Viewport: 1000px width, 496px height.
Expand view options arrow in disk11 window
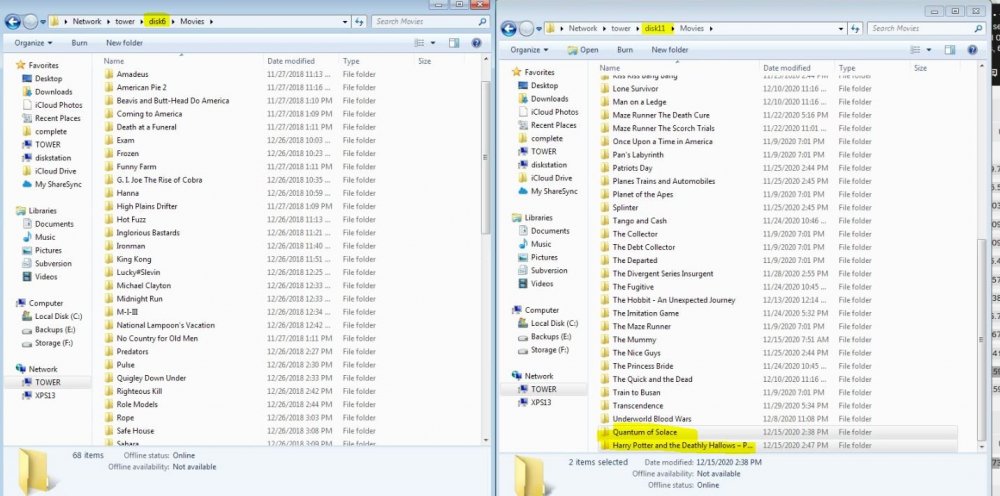[929, 50]
